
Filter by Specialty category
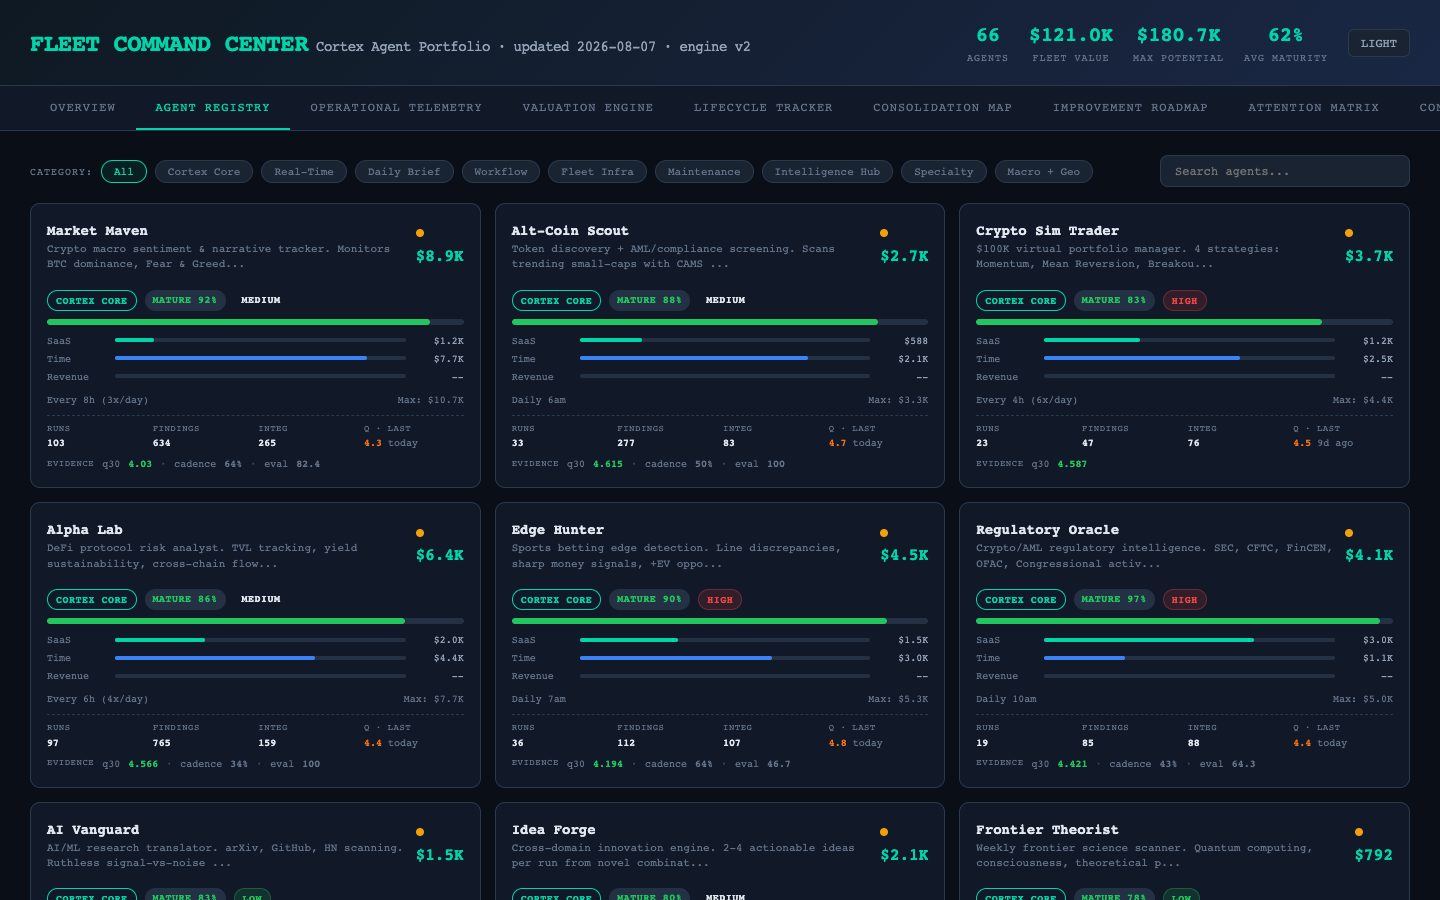943,172
